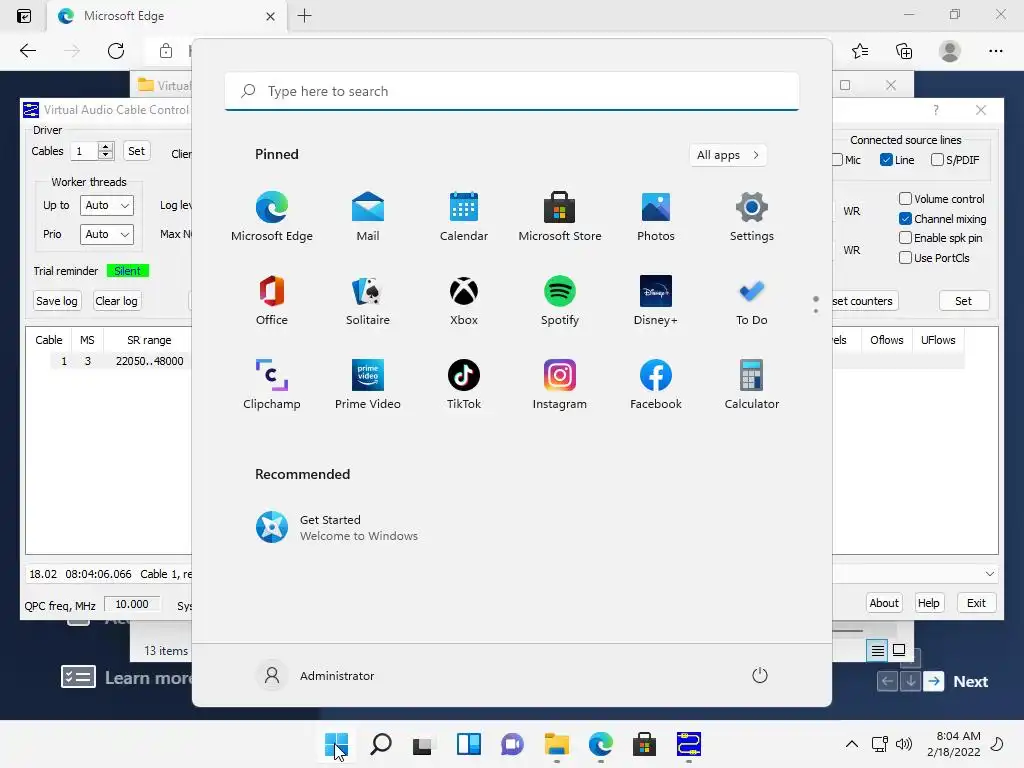Viewport: 1024px width, 768px height.
Task: Click the Save log button
Action: point(57,300)
